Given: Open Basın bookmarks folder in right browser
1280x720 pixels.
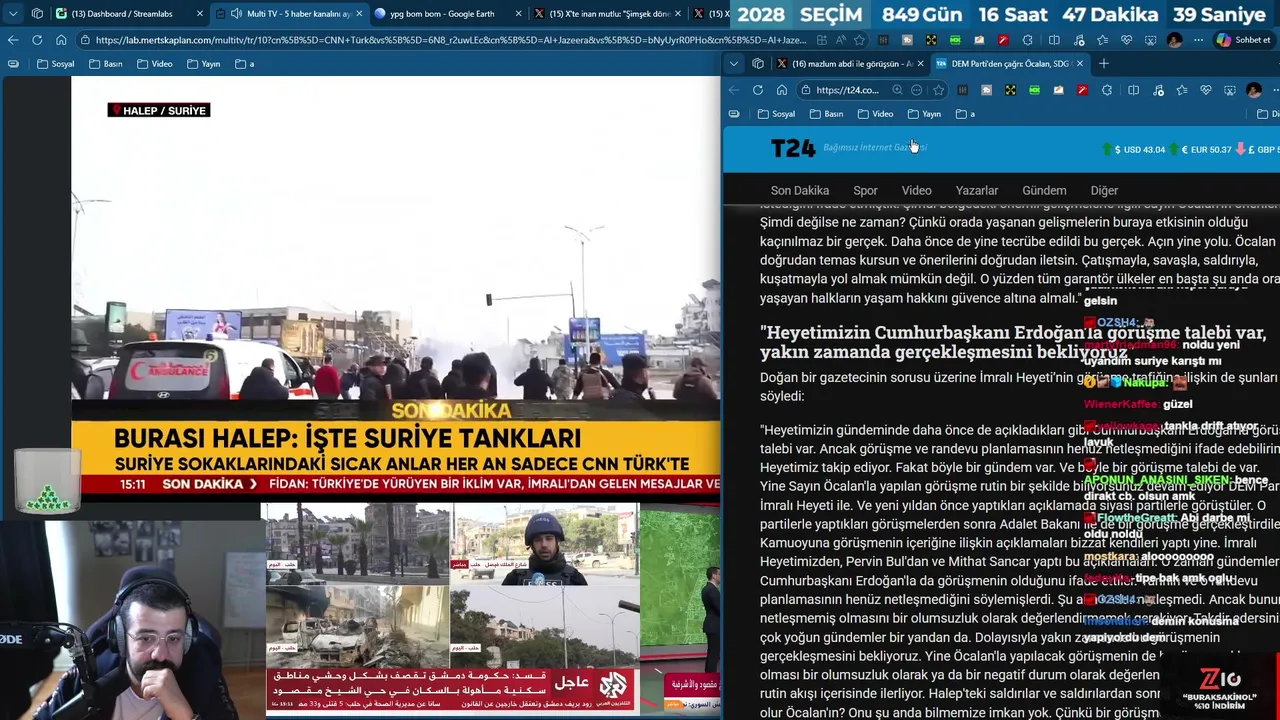Looking at the screenshot, I should click(x=826, y=114).
